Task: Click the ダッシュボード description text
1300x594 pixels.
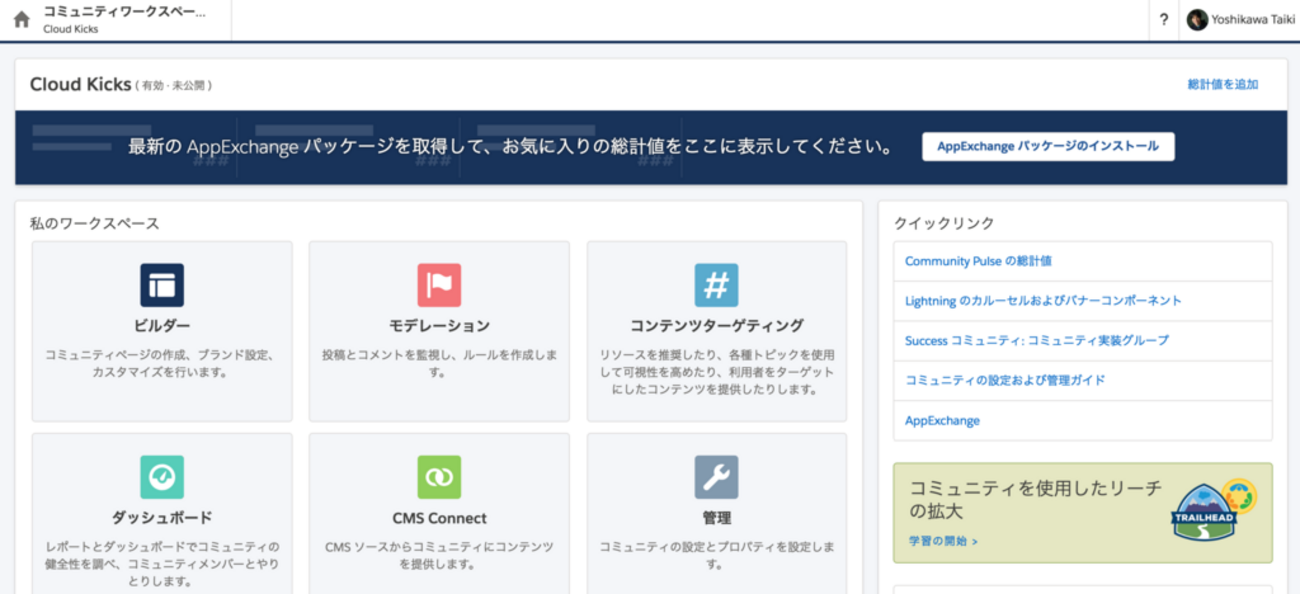Action: (x=162, y=564)
